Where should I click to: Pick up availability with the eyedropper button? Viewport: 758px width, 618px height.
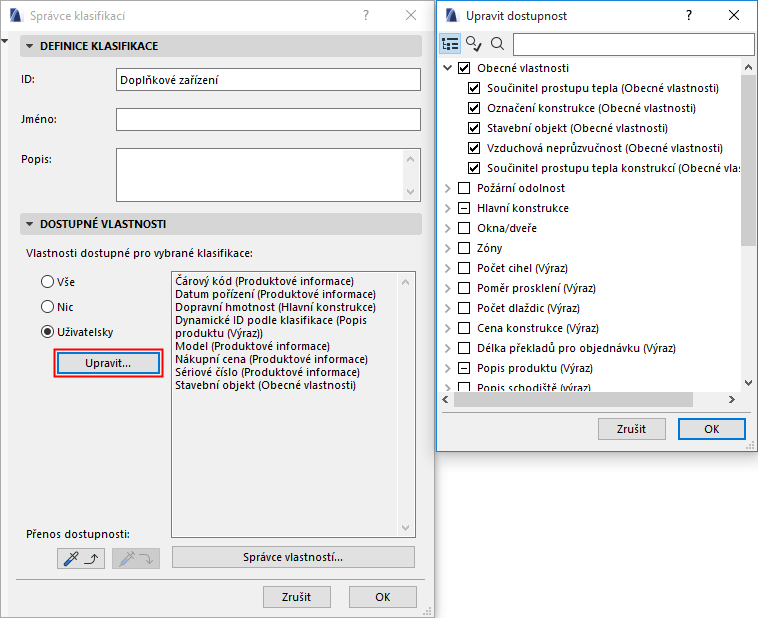pyautogui.click(x=81, y=559)
